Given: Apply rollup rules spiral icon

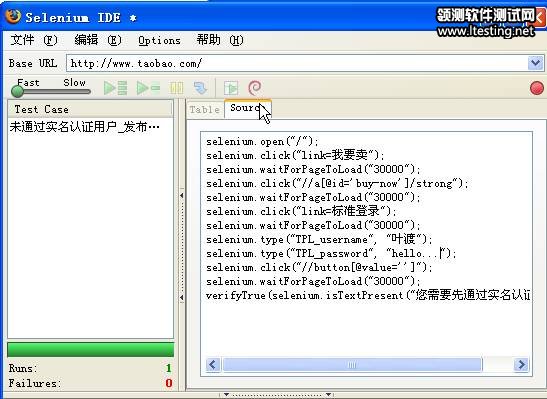Looking at the screenshot, I should click(x=255, y=88).
